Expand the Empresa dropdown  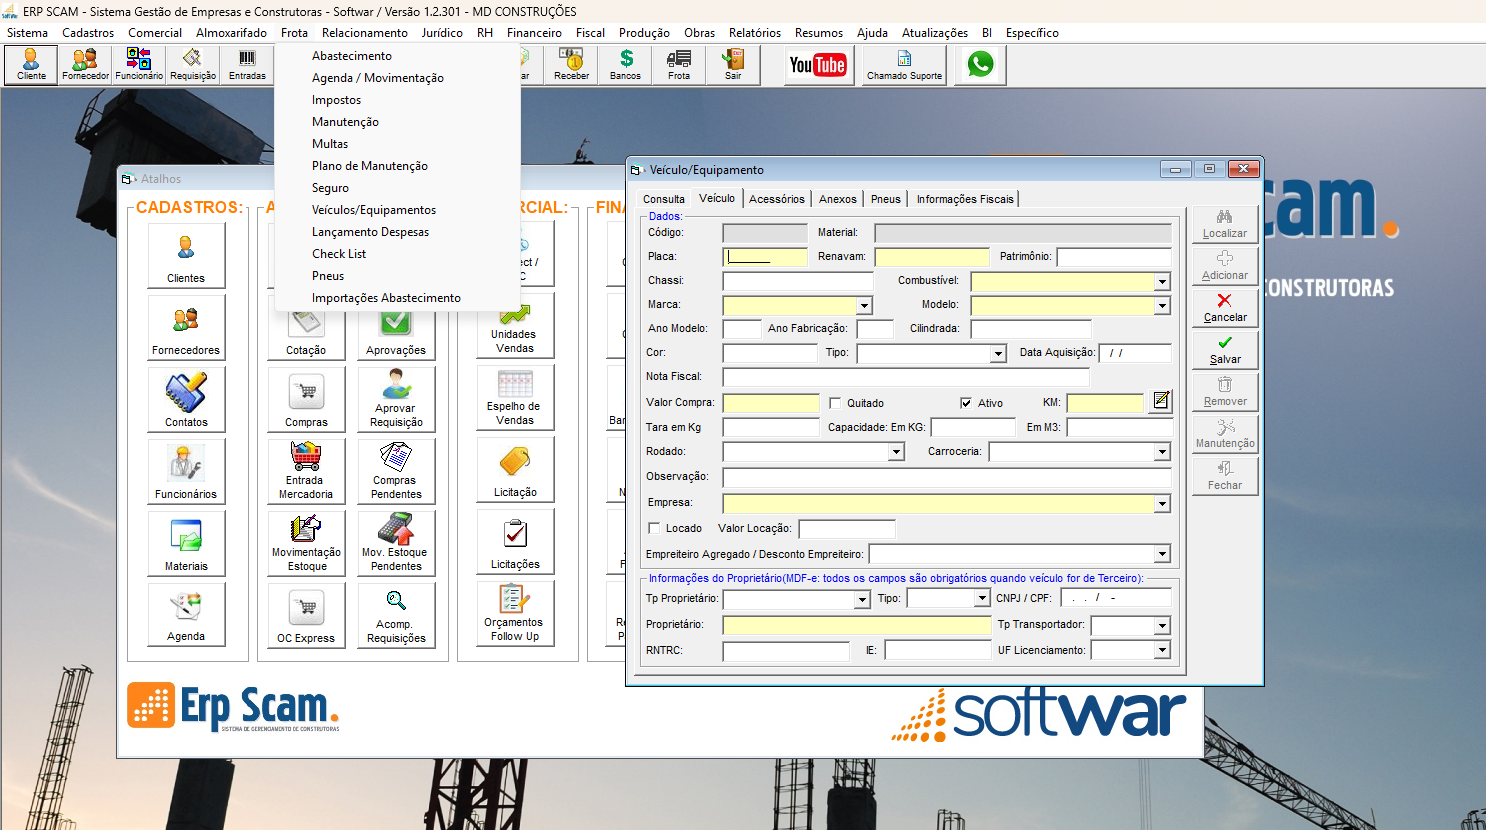tap(1162, 504)
